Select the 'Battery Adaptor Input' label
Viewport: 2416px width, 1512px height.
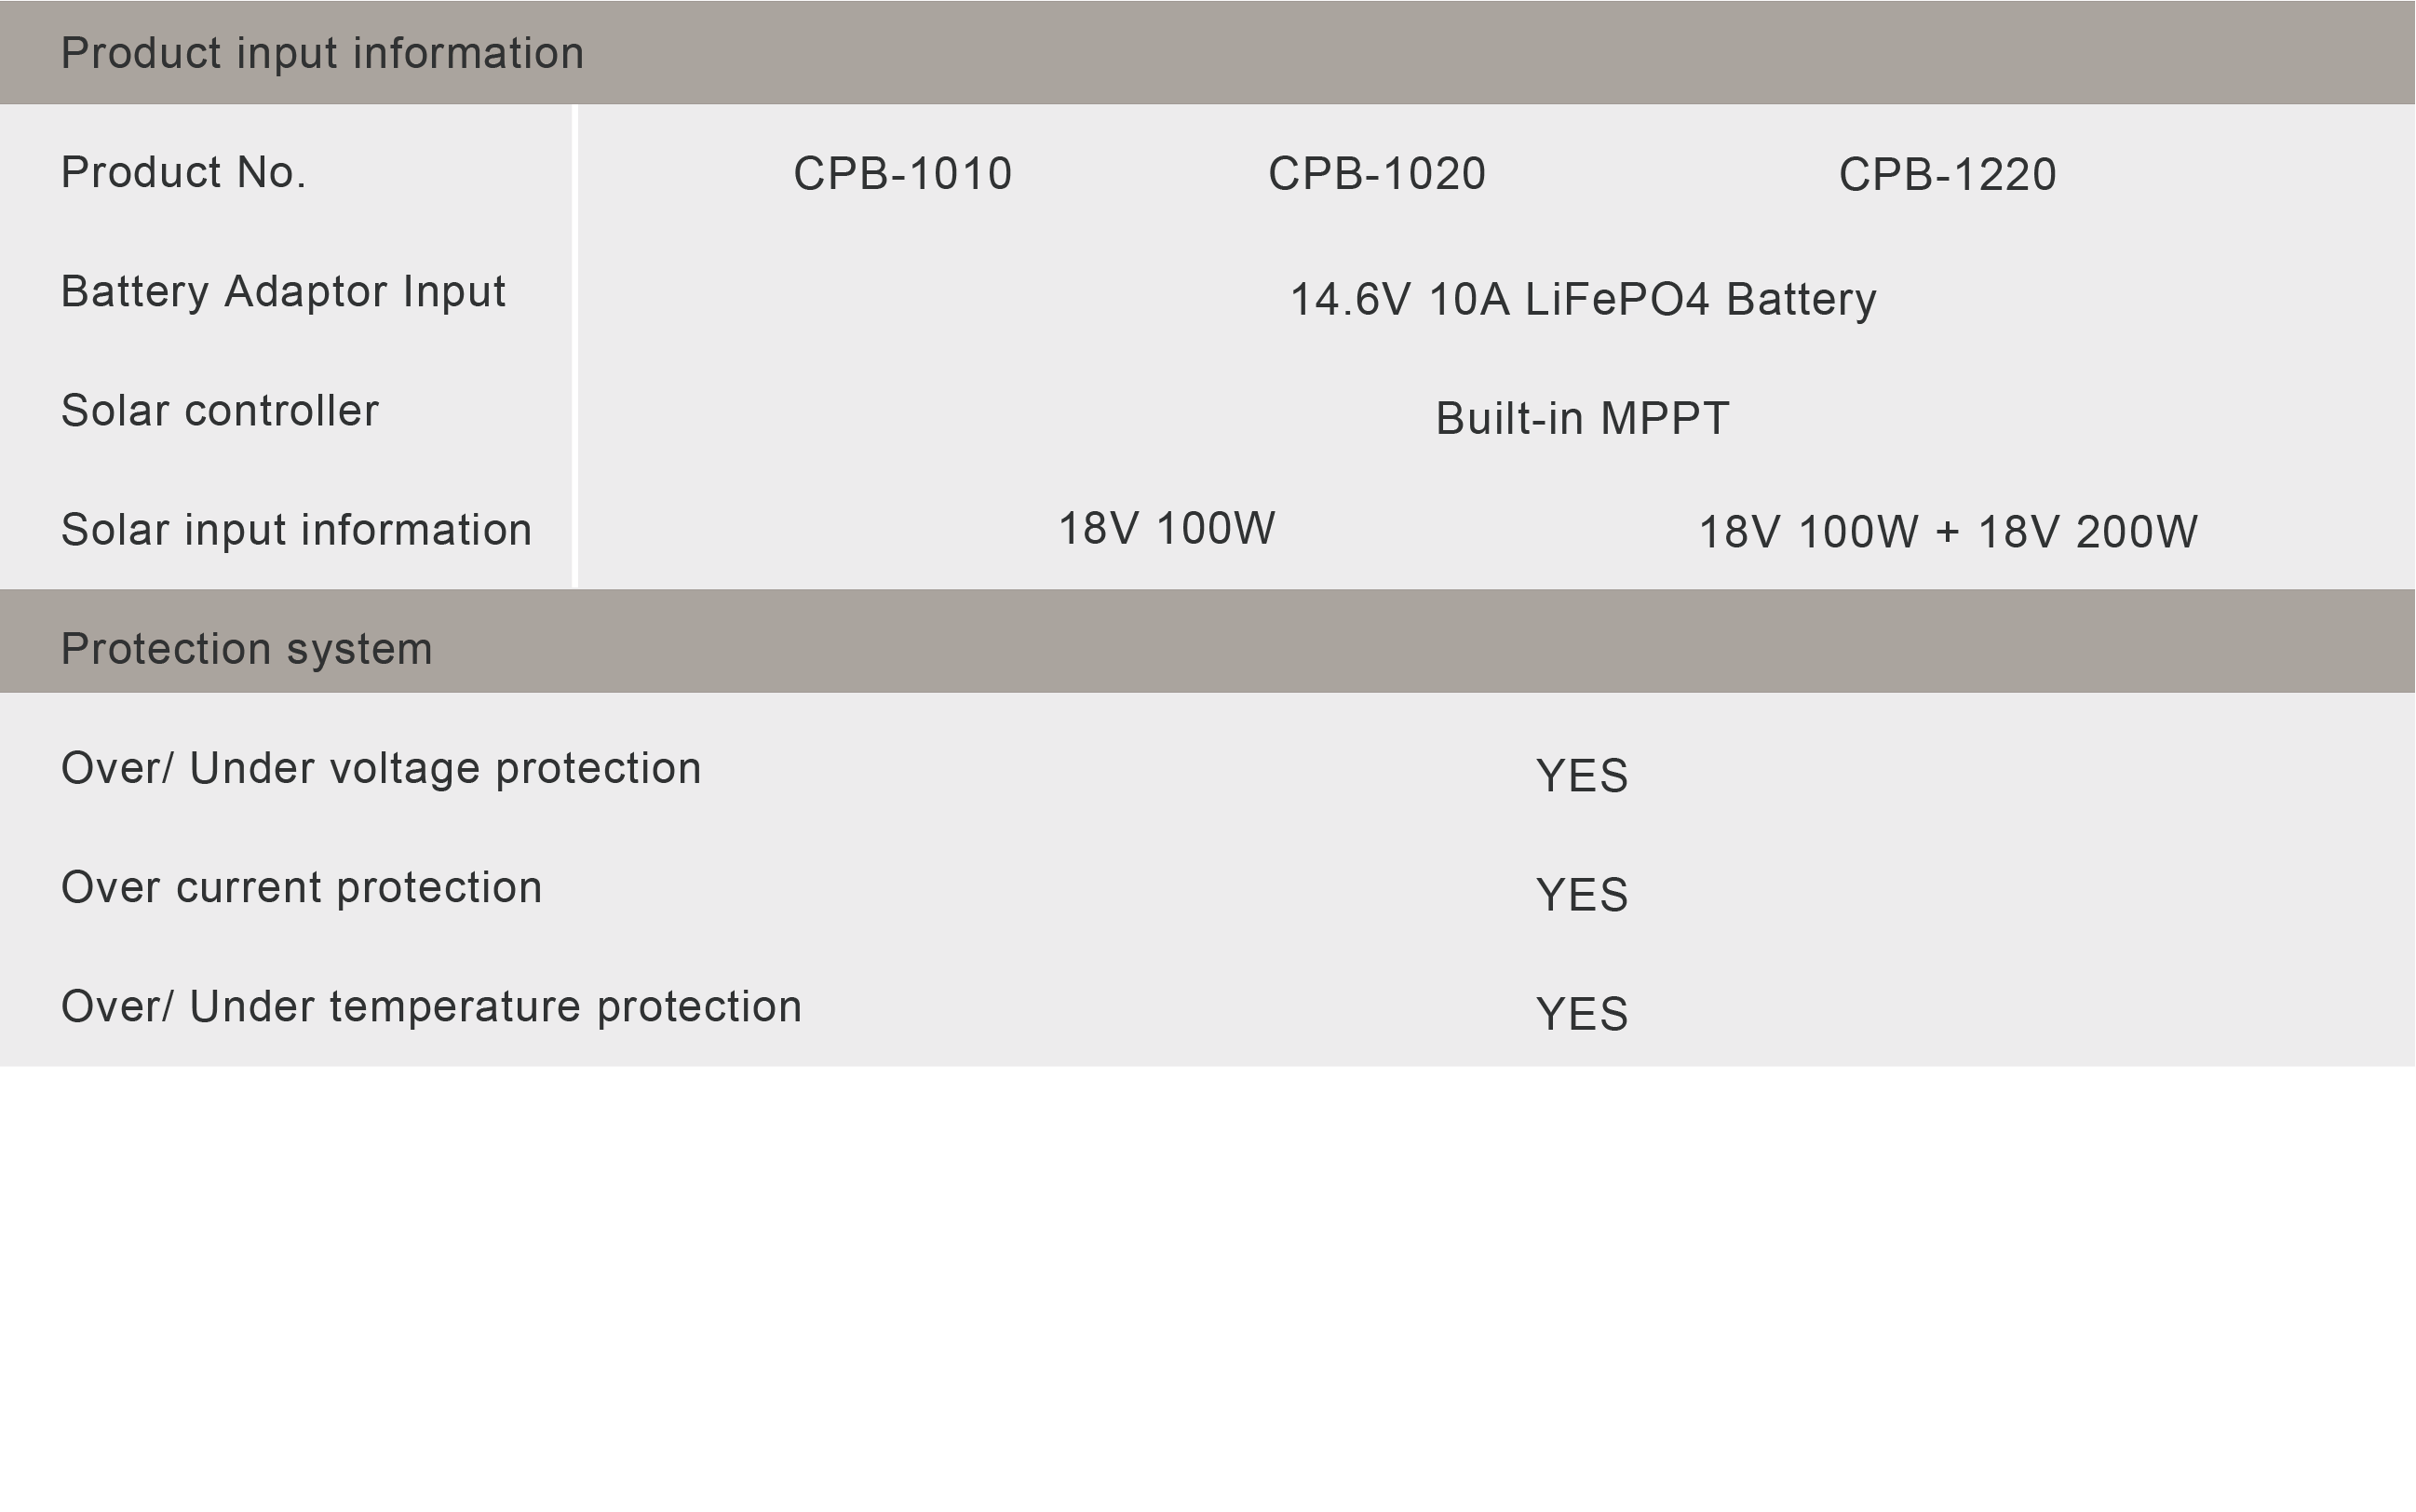point(283,292)
